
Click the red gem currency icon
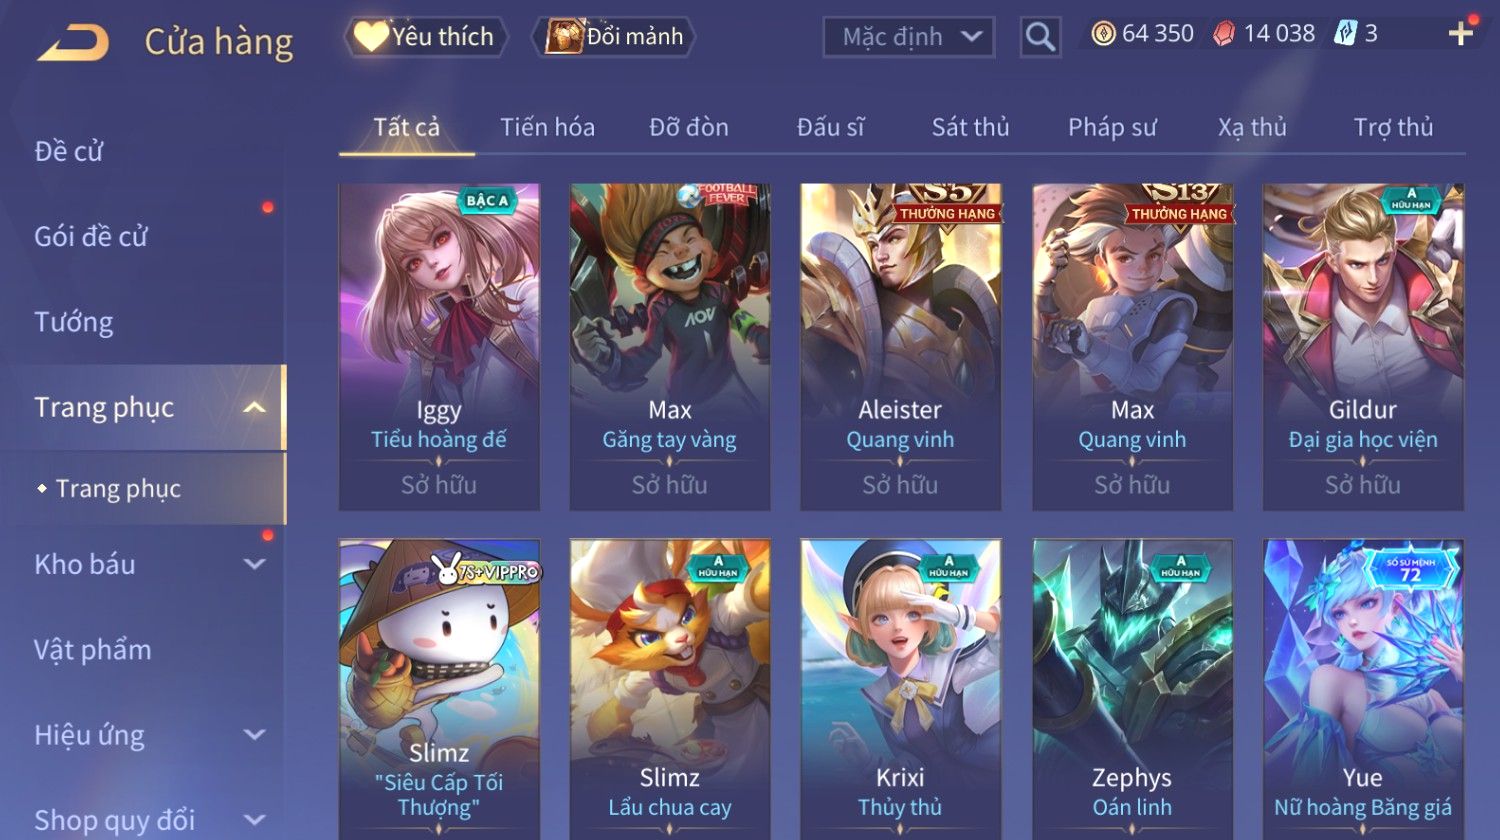click(x=1224, y=34)
